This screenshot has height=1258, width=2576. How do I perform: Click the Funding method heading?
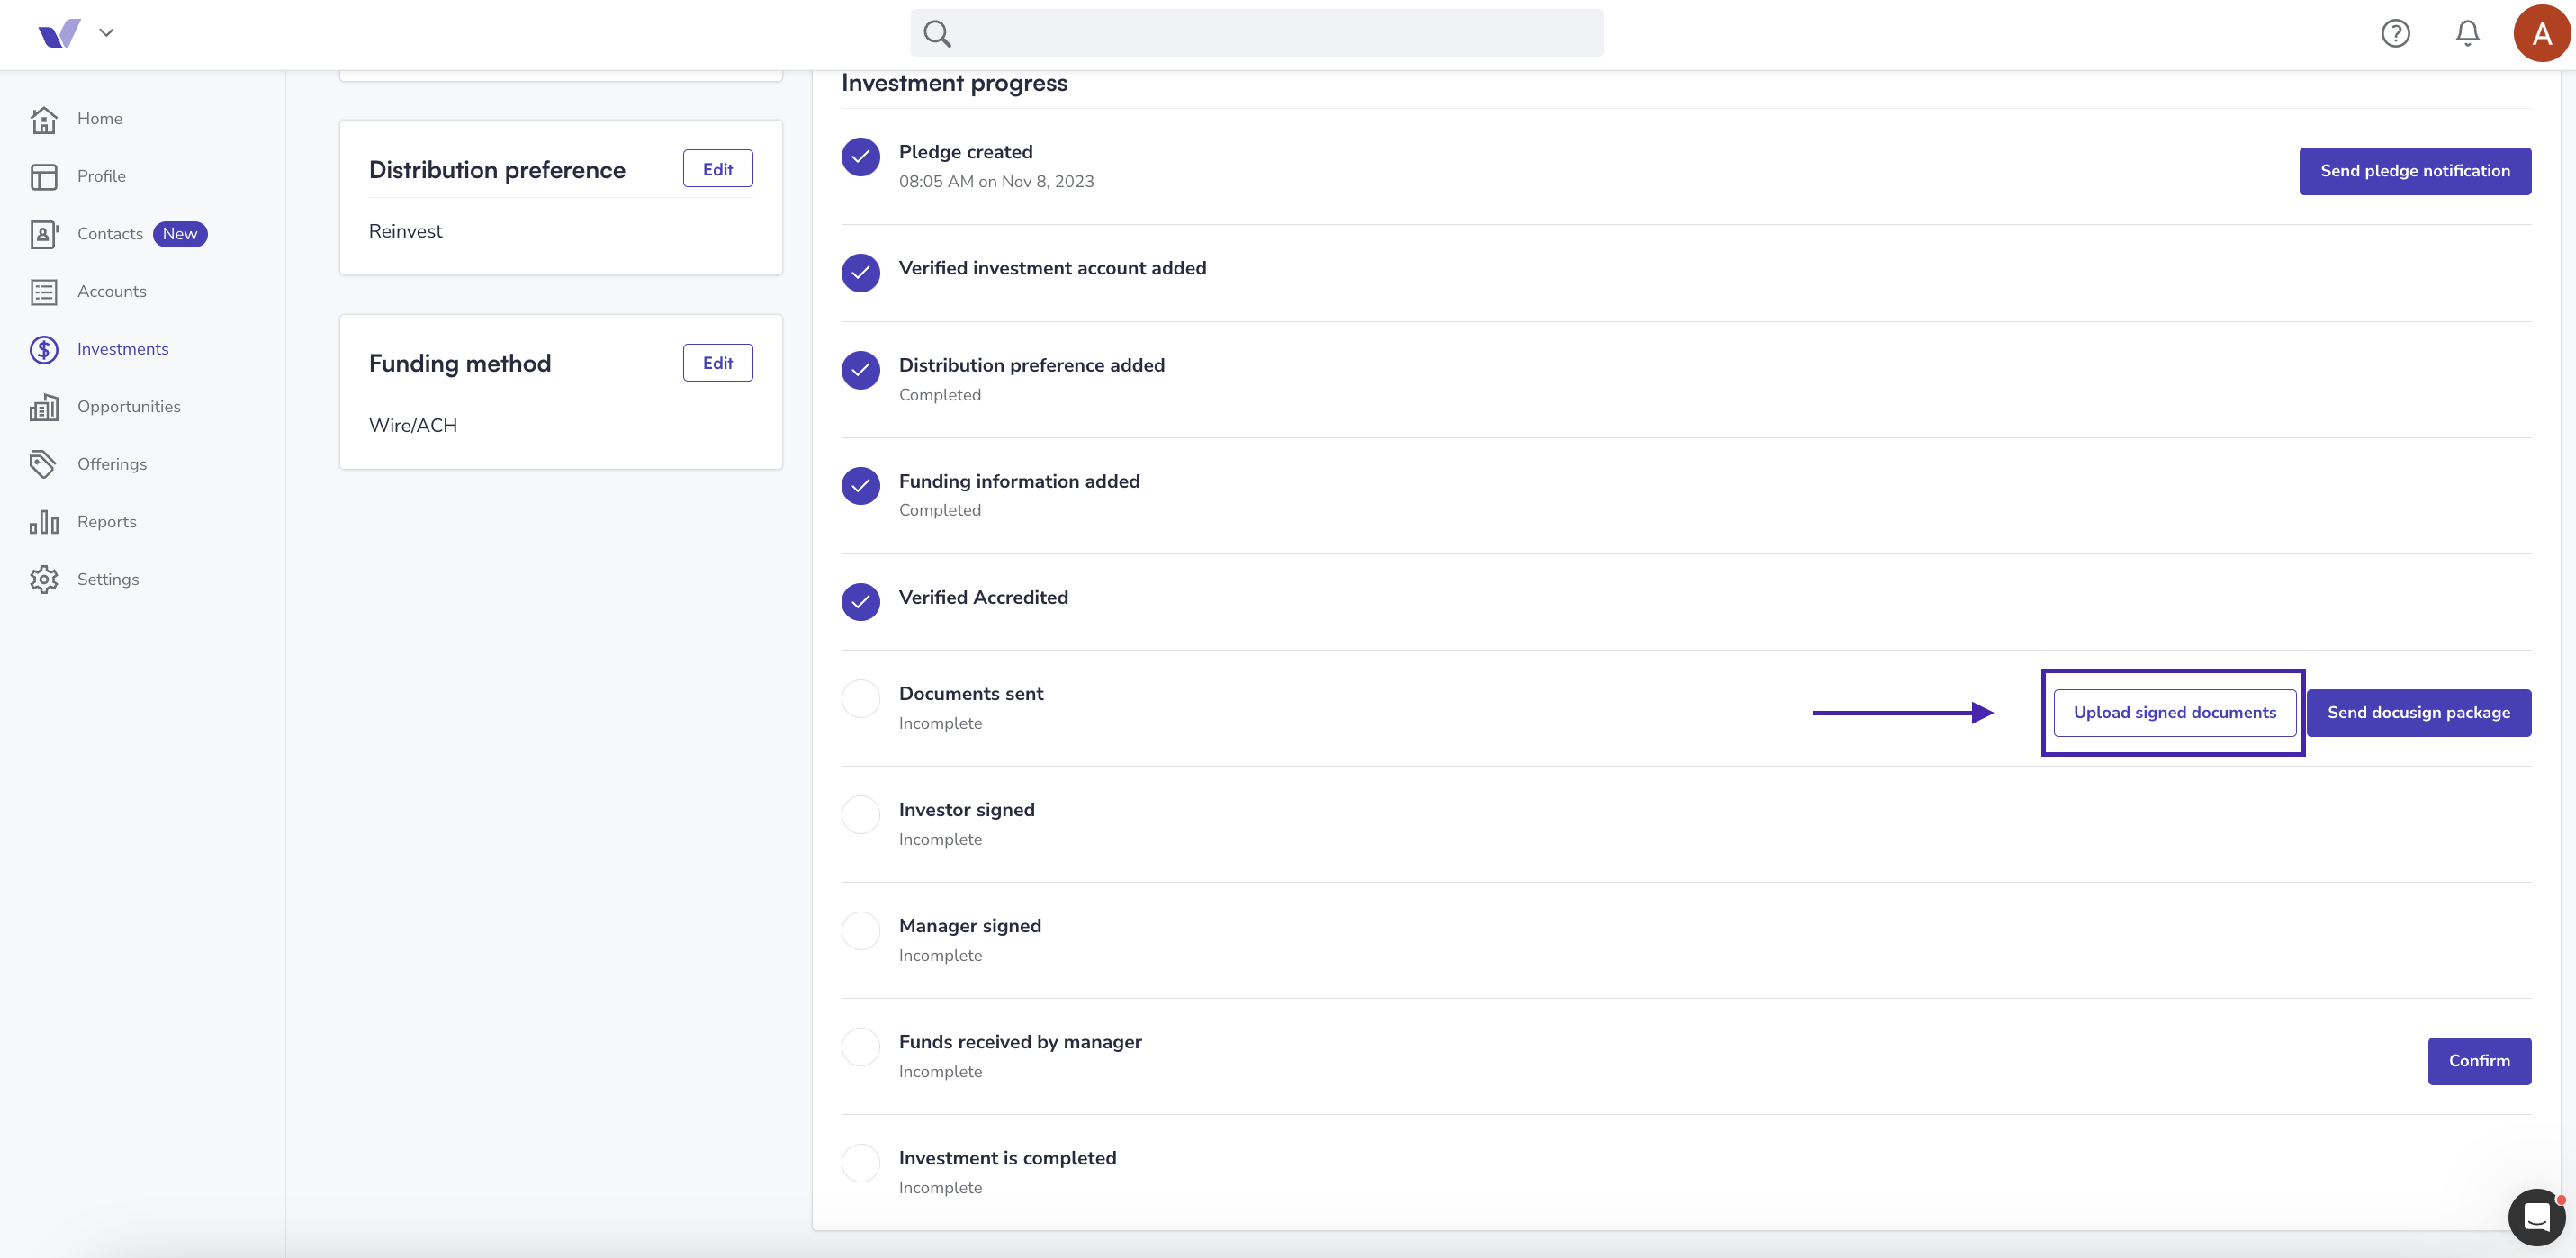(459, 364)
